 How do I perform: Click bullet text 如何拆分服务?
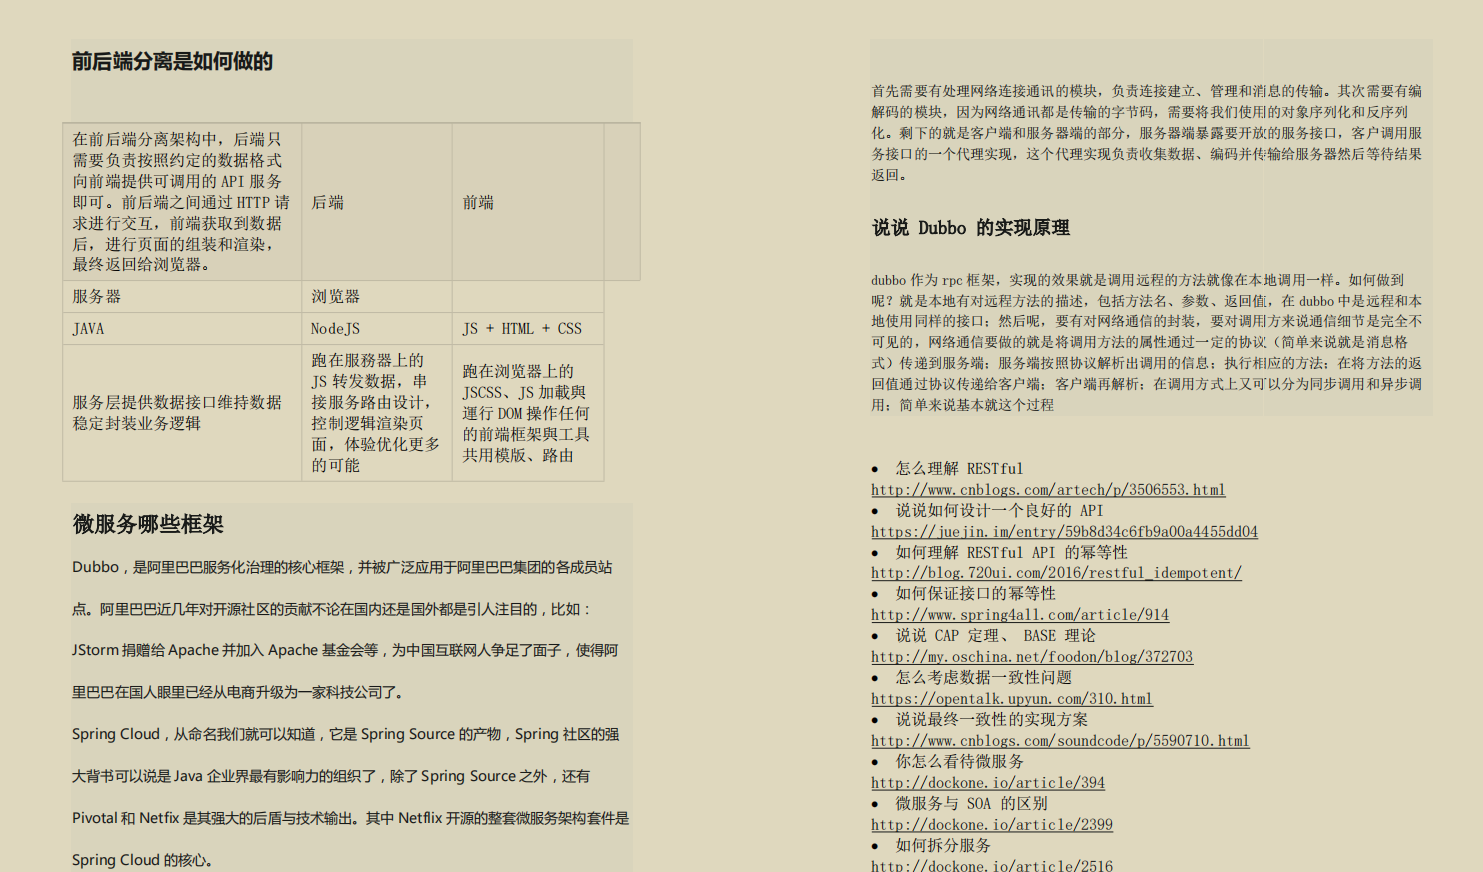943,846
